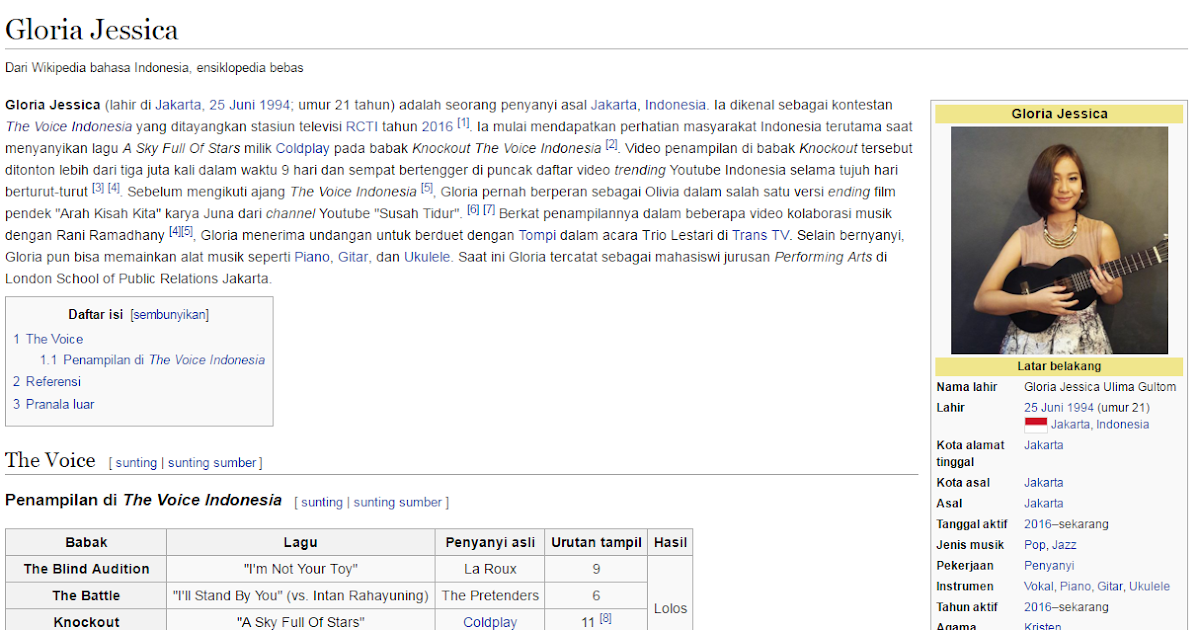Click sunting sumber next to Penampilan subheading
Image resolution: width=1200 pixels, height=630 pixels.
(398, 502)
